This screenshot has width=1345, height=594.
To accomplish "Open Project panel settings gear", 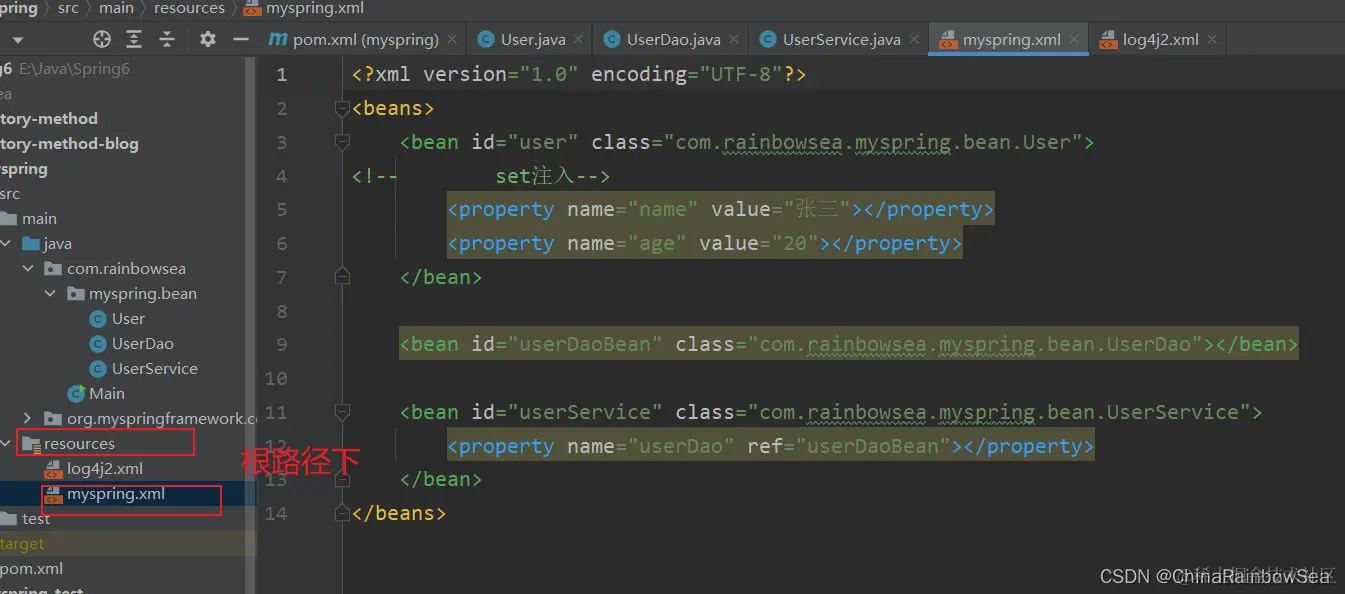I will (207, 39).
